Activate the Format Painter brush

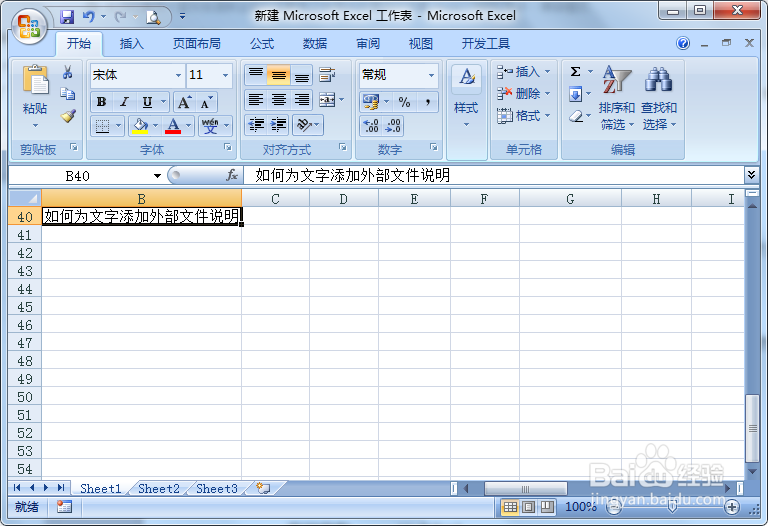click(x=68, y=116)
